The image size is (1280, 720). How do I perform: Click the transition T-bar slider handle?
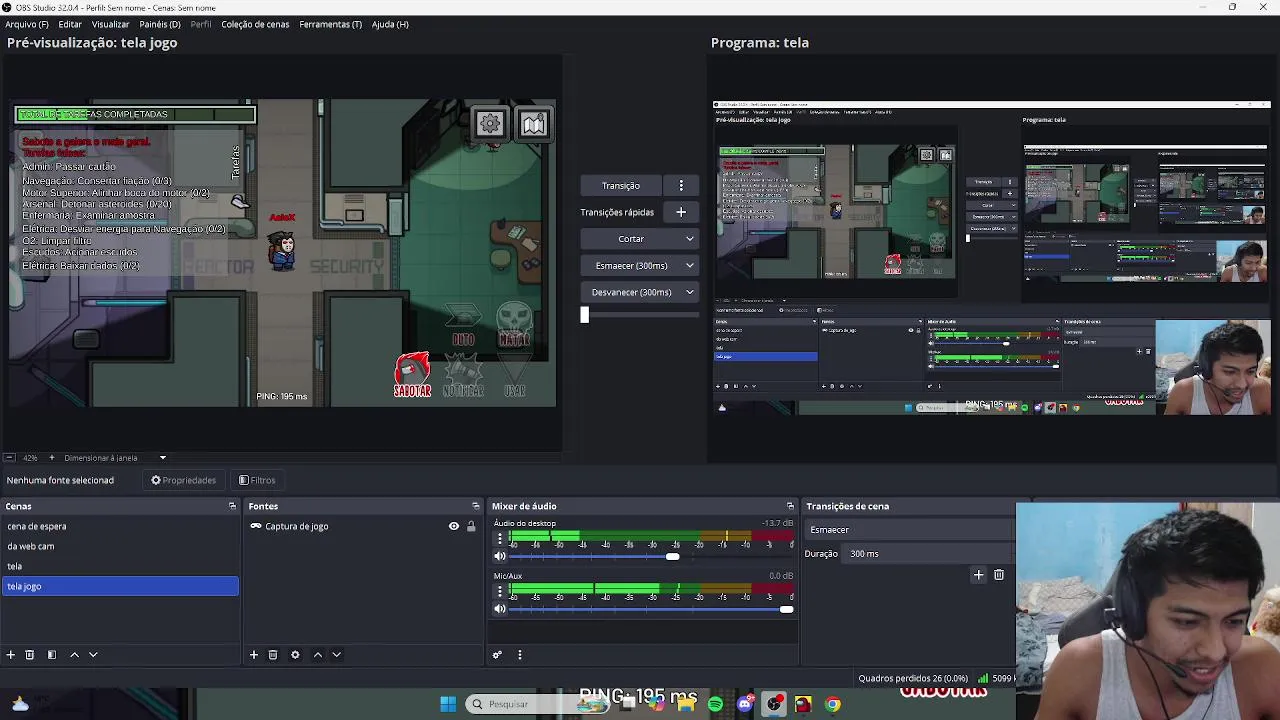585,314
